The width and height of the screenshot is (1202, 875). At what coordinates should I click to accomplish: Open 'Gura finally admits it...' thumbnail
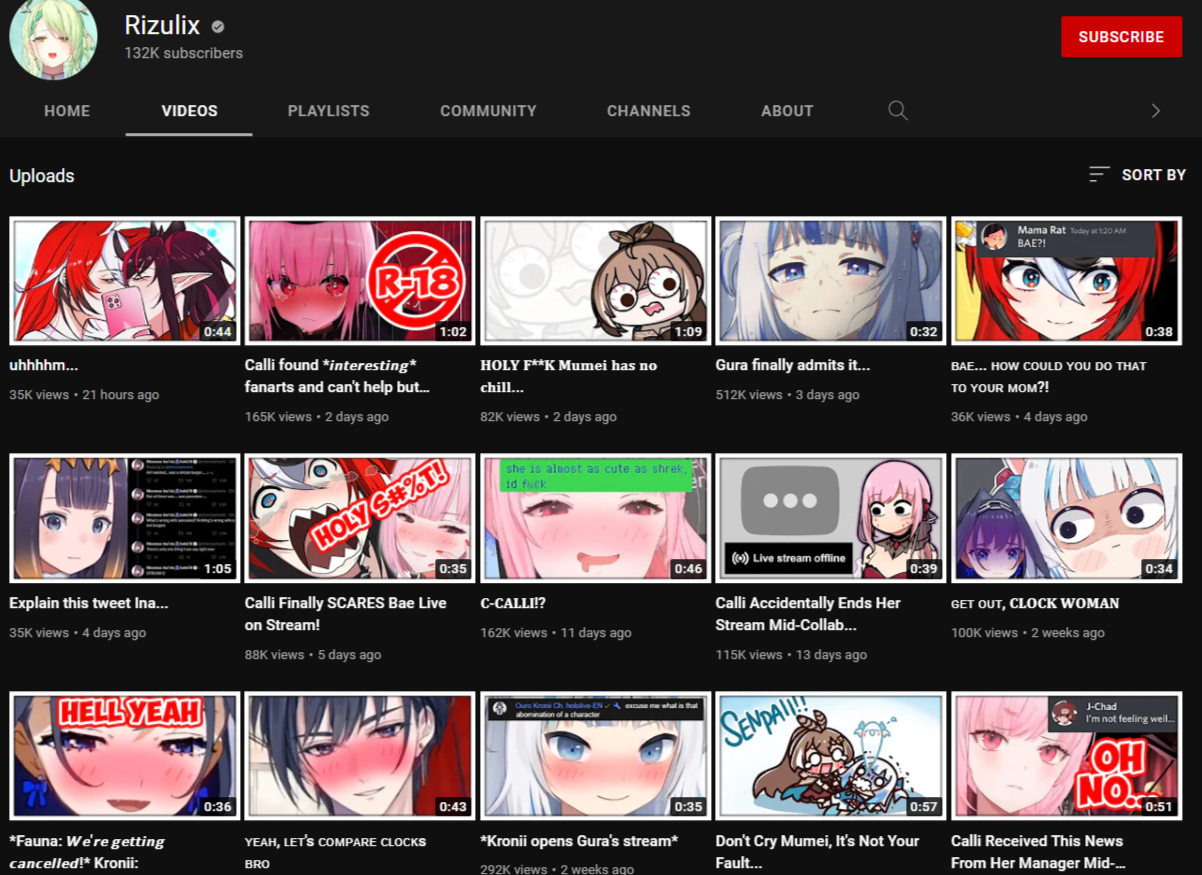coord(831,280)
